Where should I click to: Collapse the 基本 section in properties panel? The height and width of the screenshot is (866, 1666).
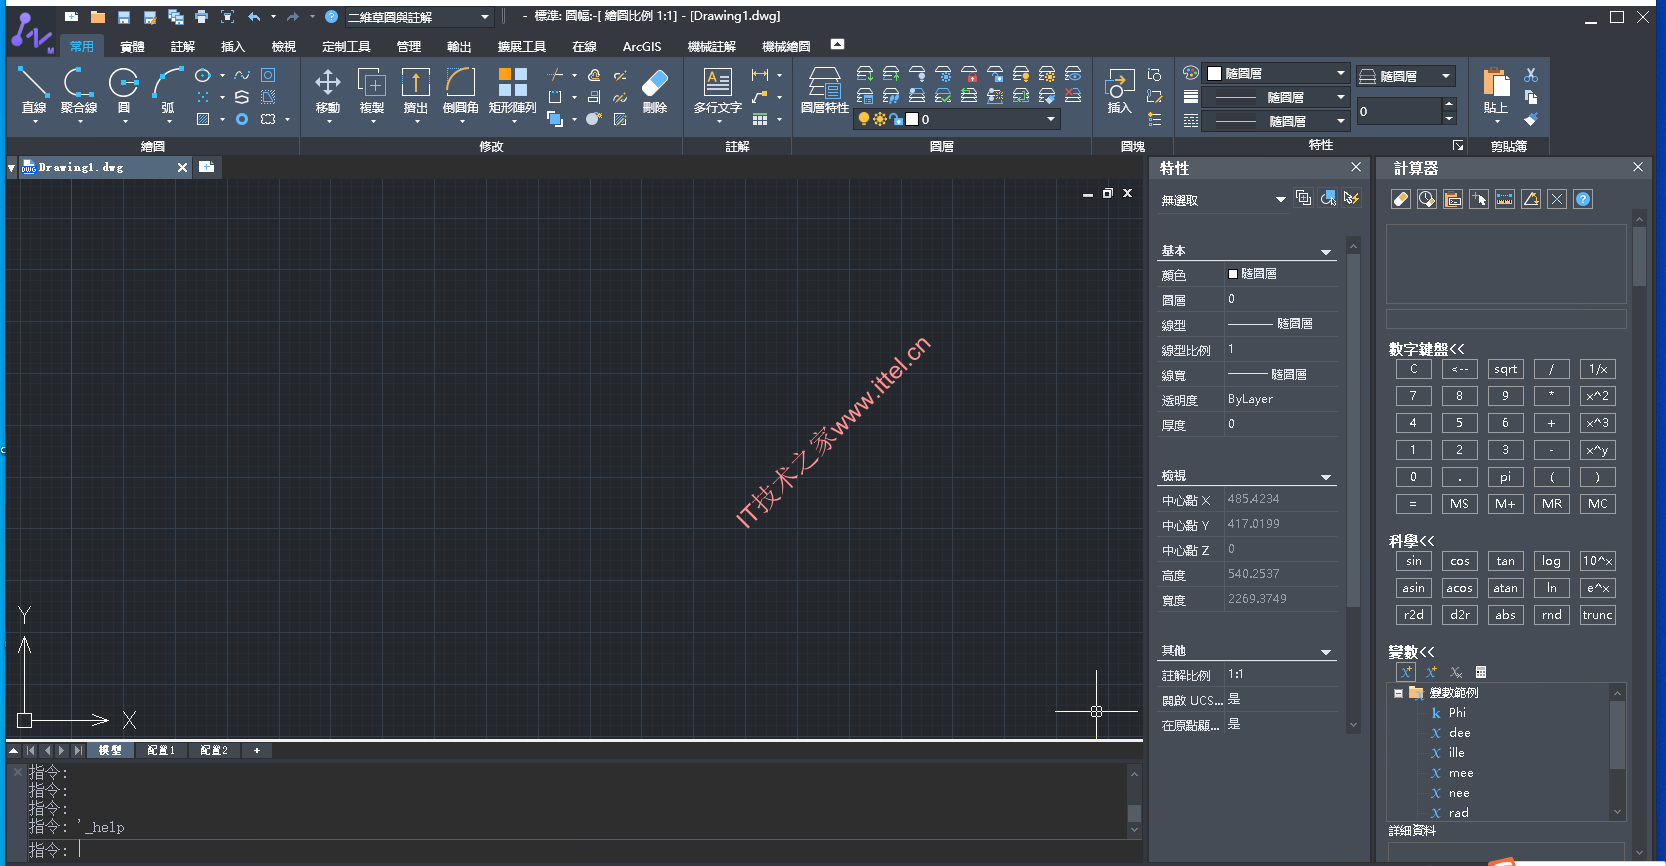tap(1326, 252)
